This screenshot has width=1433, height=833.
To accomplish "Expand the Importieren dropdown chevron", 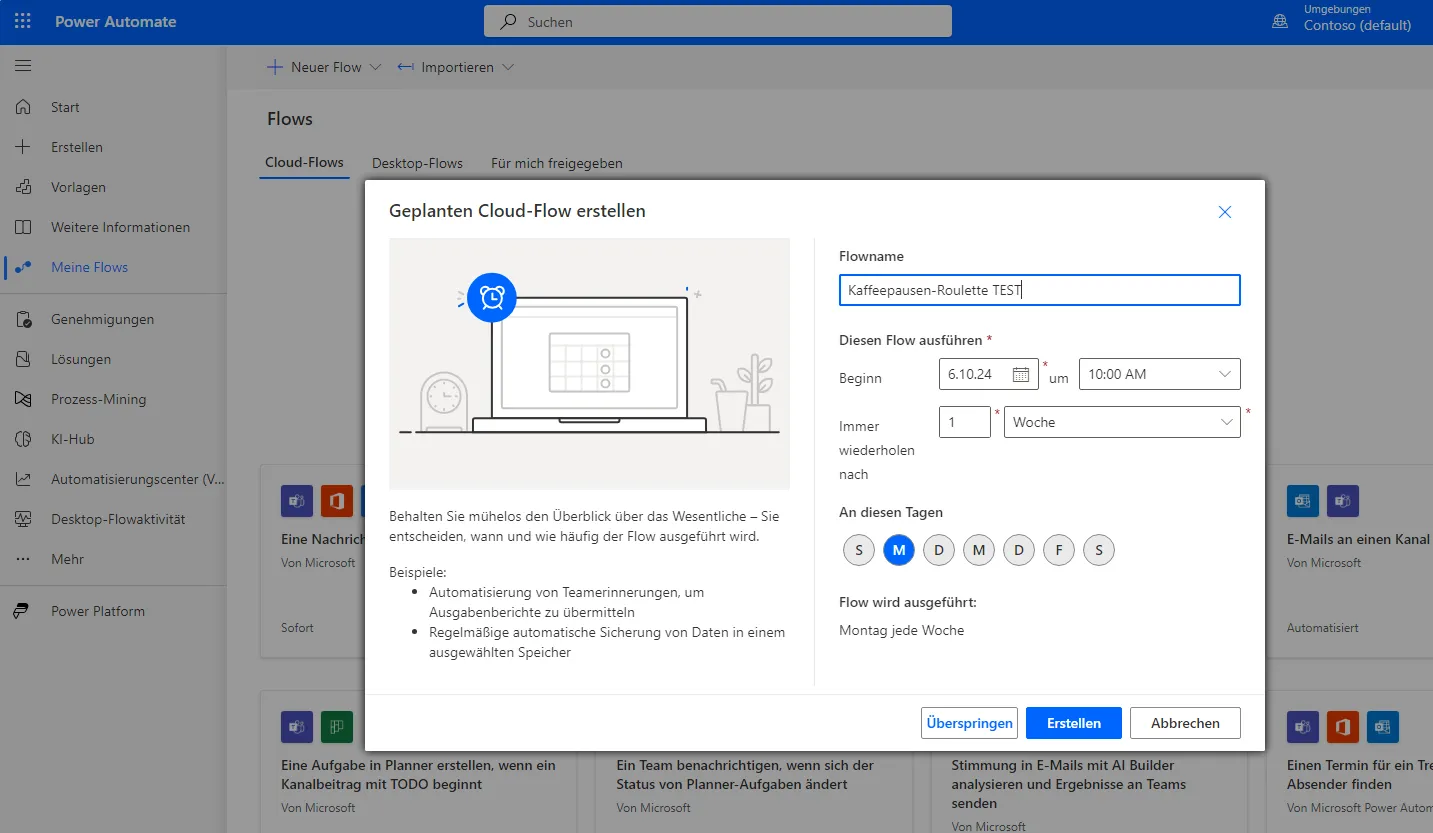I will click(x=508, y=67).
